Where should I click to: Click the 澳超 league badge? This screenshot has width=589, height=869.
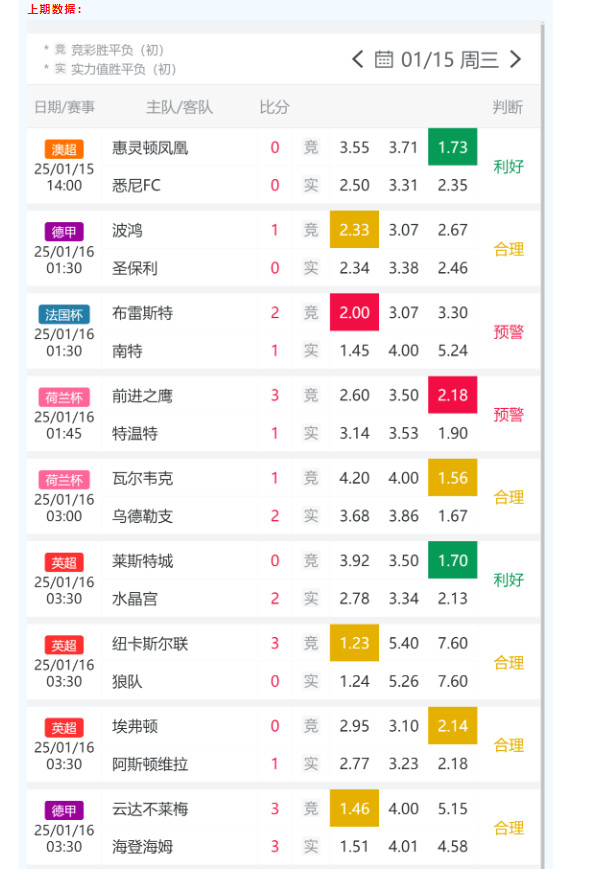64,149
